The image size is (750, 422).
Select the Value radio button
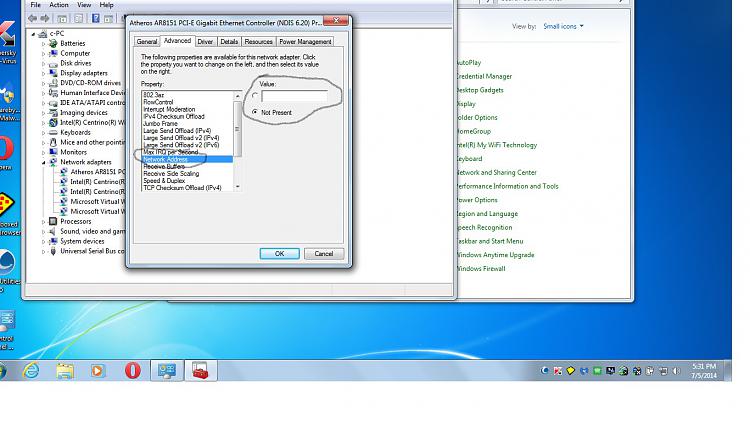pos(255,96)
